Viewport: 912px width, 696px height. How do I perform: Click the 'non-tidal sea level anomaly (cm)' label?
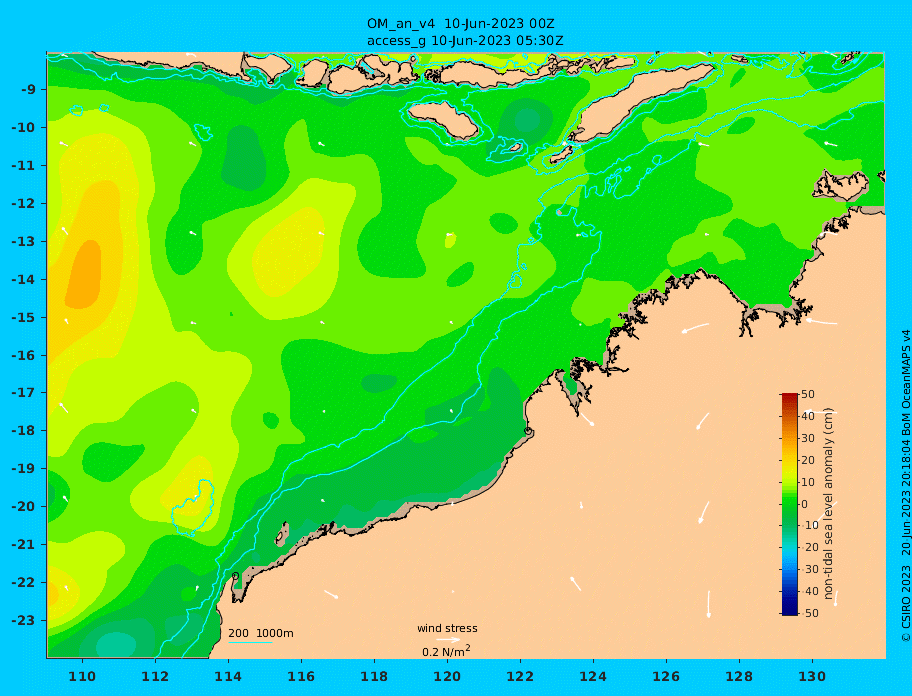828,504
